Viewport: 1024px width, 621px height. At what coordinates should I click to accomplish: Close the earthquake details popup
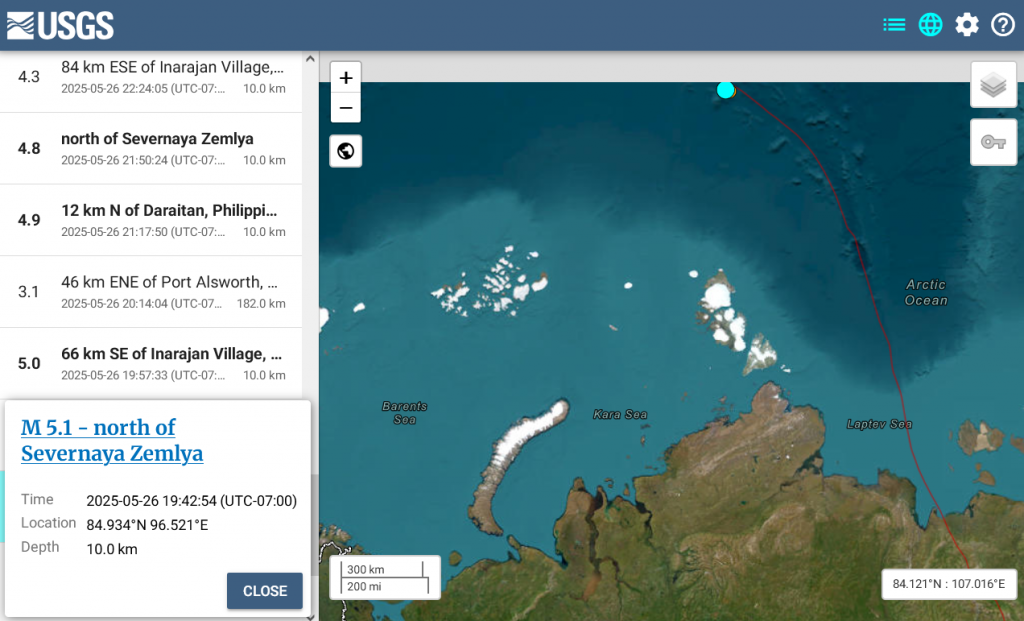click(x=264, y=591)
